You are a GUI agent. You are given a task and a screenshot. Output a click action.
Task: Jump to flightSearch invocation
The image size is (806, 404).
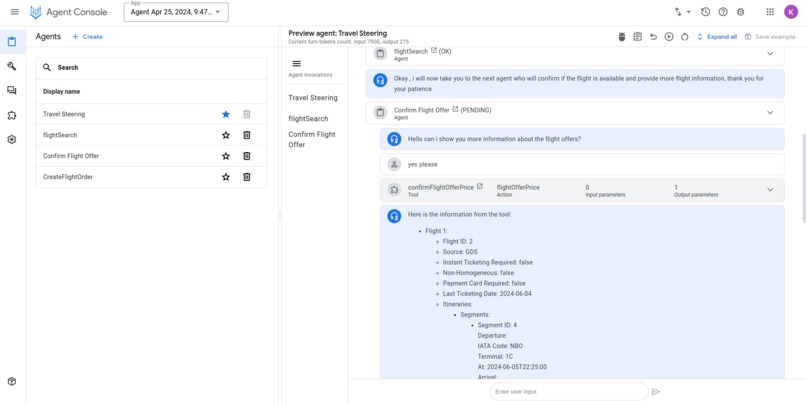[308, 118]
